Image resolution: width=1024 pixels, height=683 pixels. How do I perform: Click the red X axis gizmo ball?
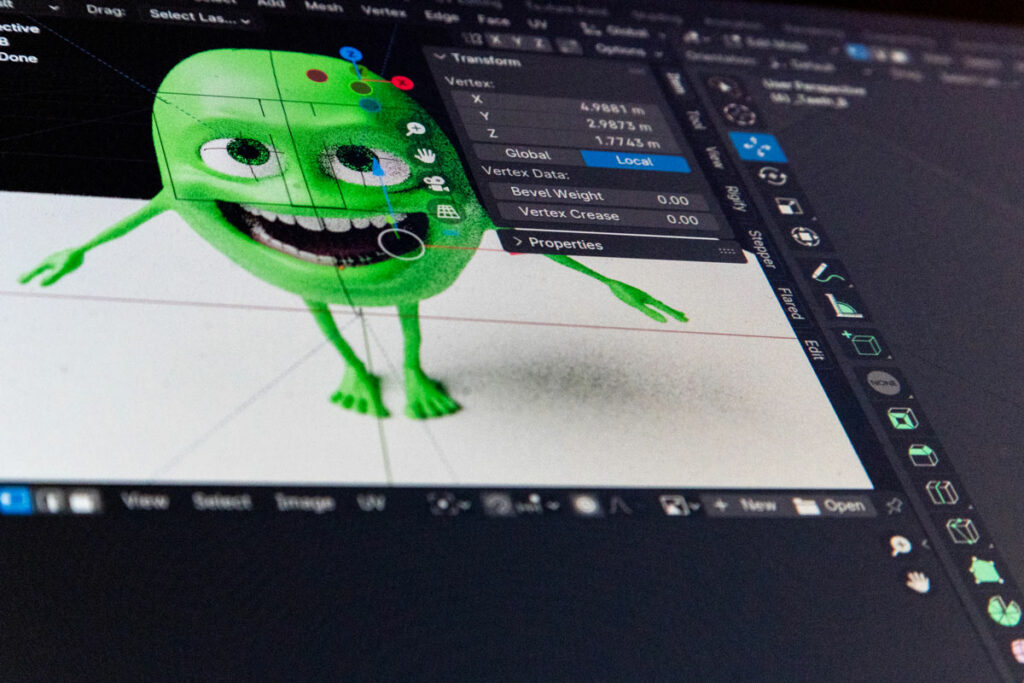[402, 82]
